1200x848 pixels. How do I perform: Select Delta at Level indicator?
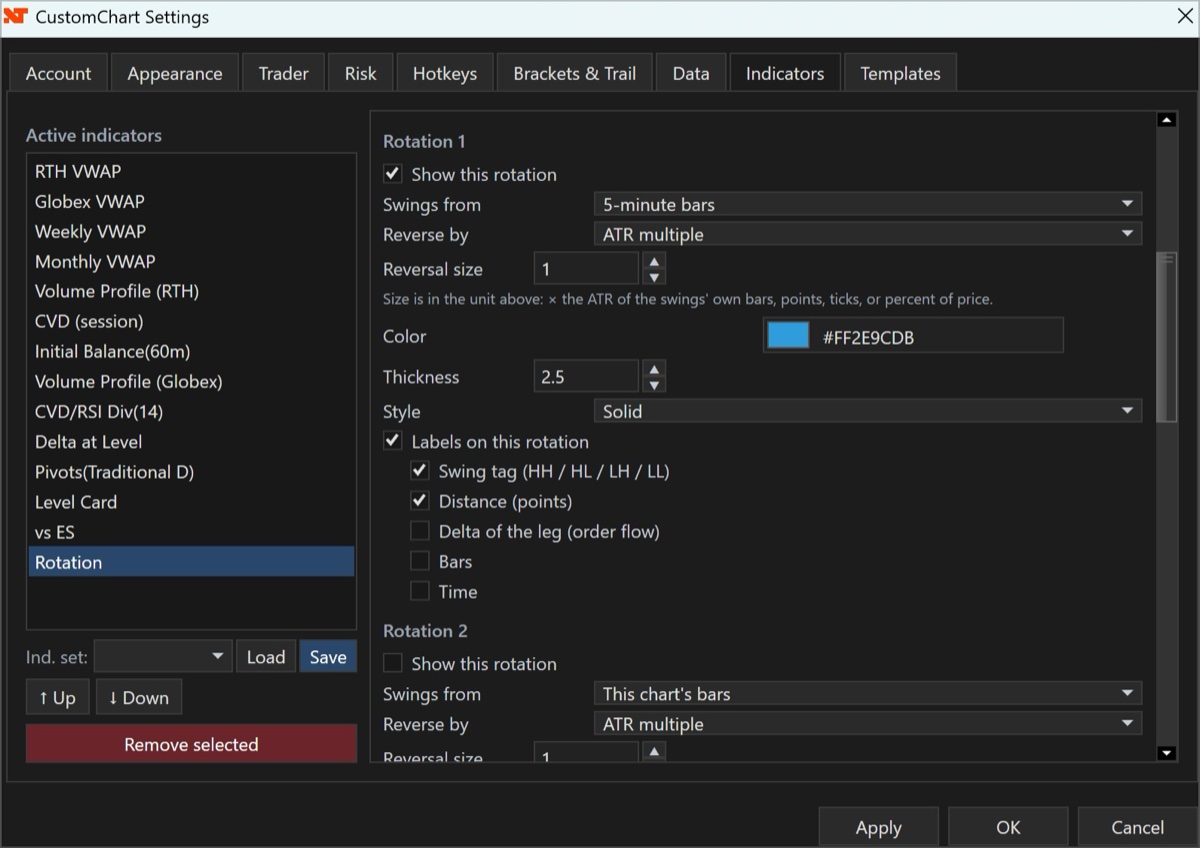(191, 441)
